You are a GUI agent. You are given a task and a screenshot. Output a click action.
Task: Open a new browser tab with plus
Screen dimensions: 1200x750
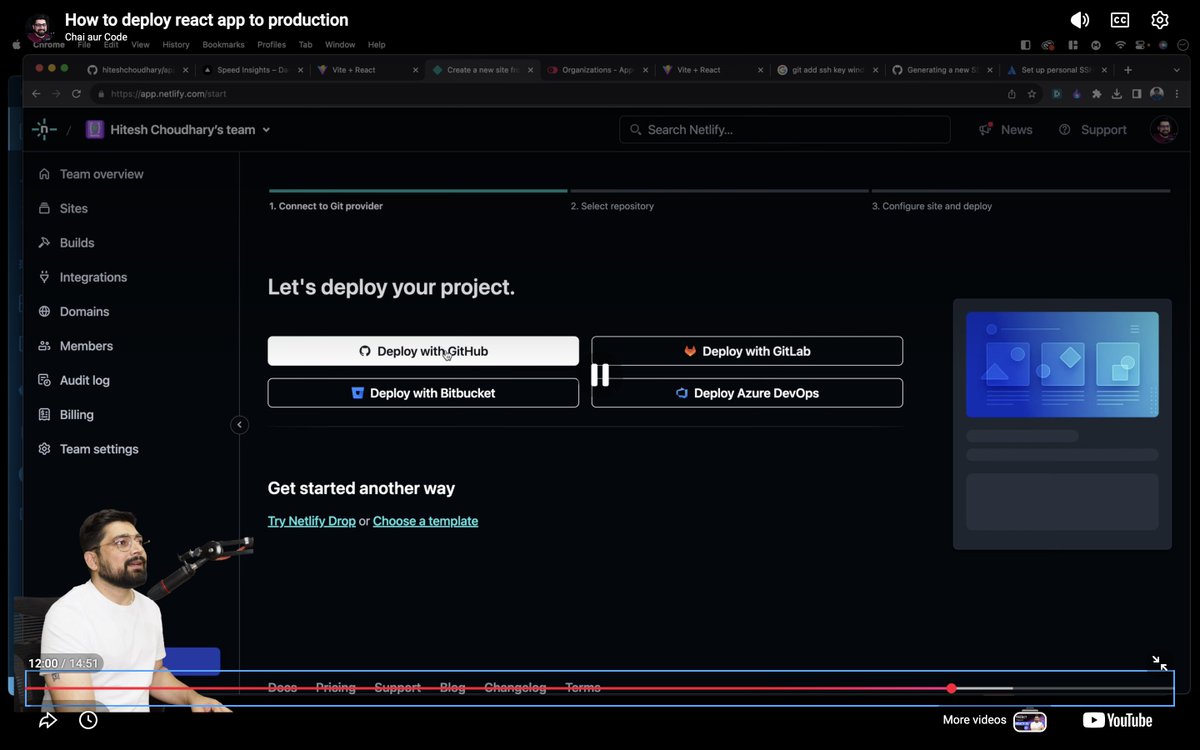coord(1128,70)
